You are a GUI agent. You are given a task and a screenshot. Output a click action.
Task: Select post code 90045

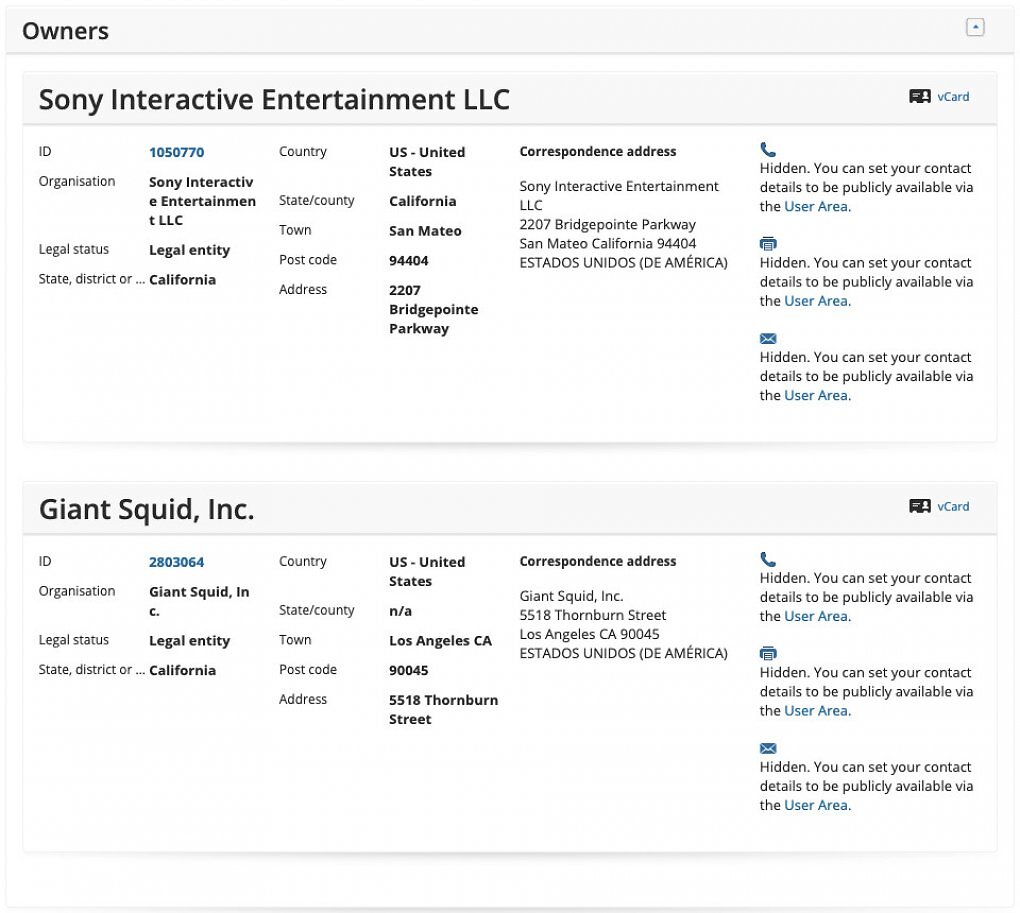409,670
